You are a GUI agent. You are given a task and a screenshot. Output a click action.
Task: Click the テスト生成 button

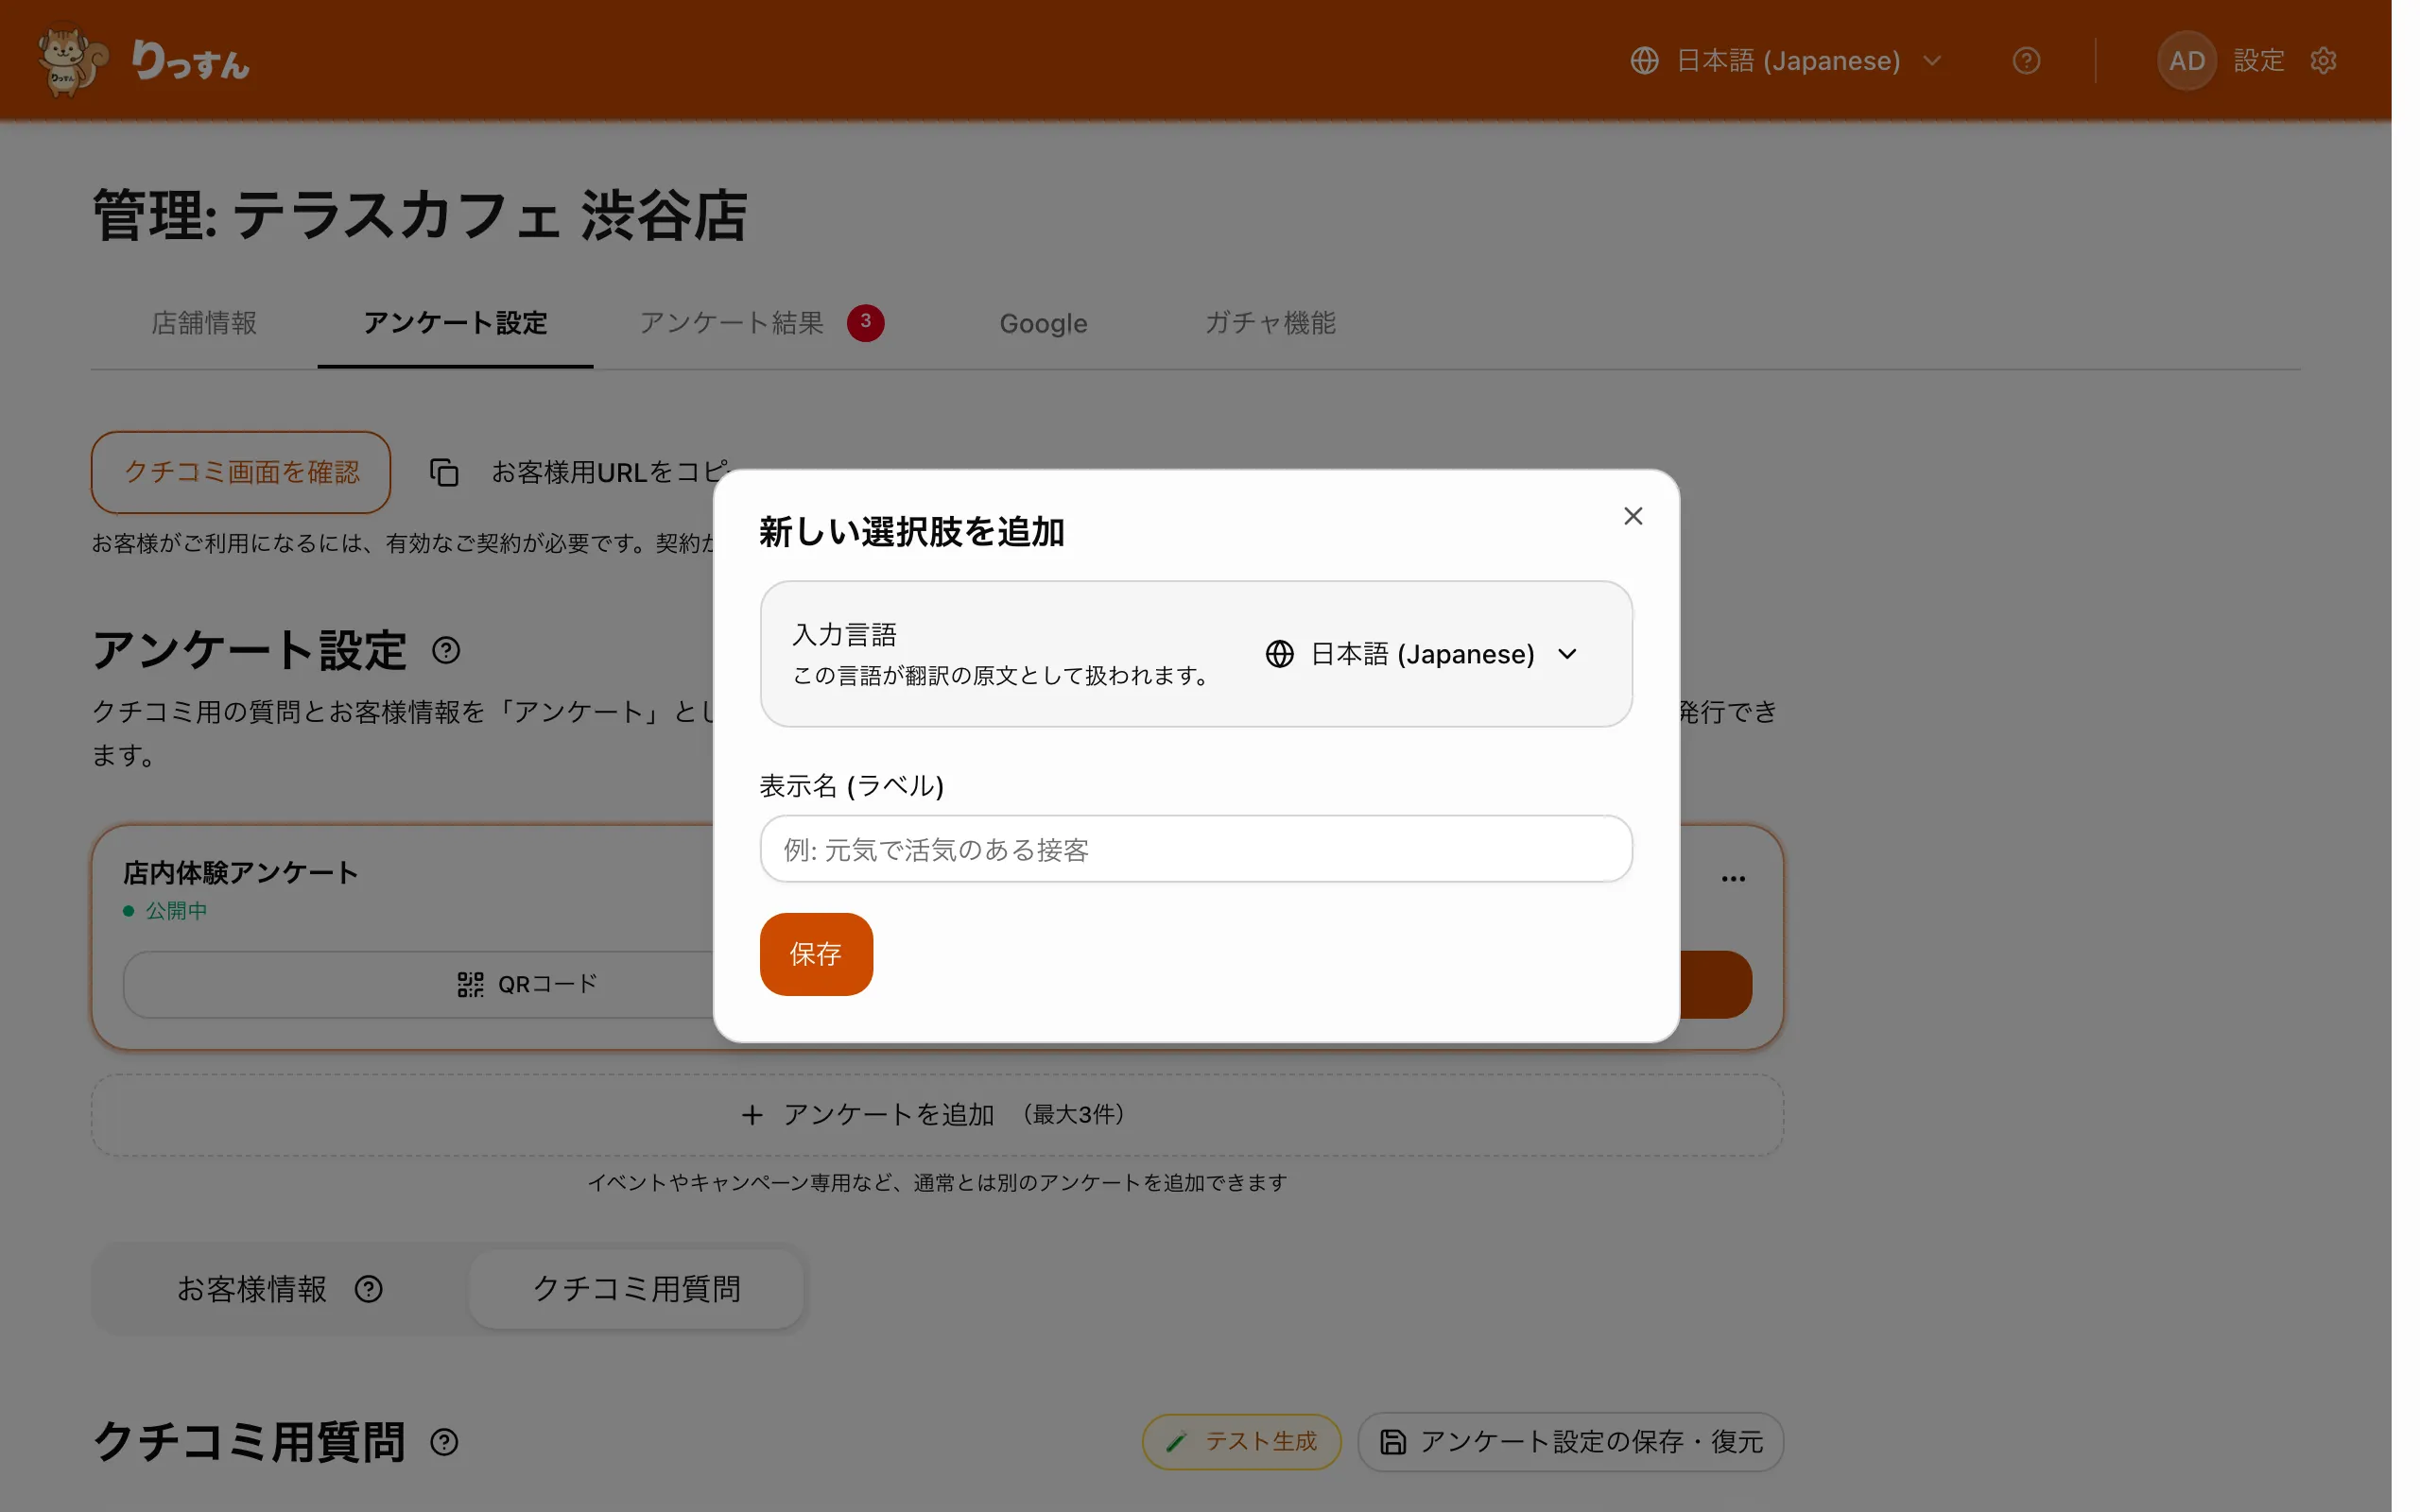coord(1241,1442)
